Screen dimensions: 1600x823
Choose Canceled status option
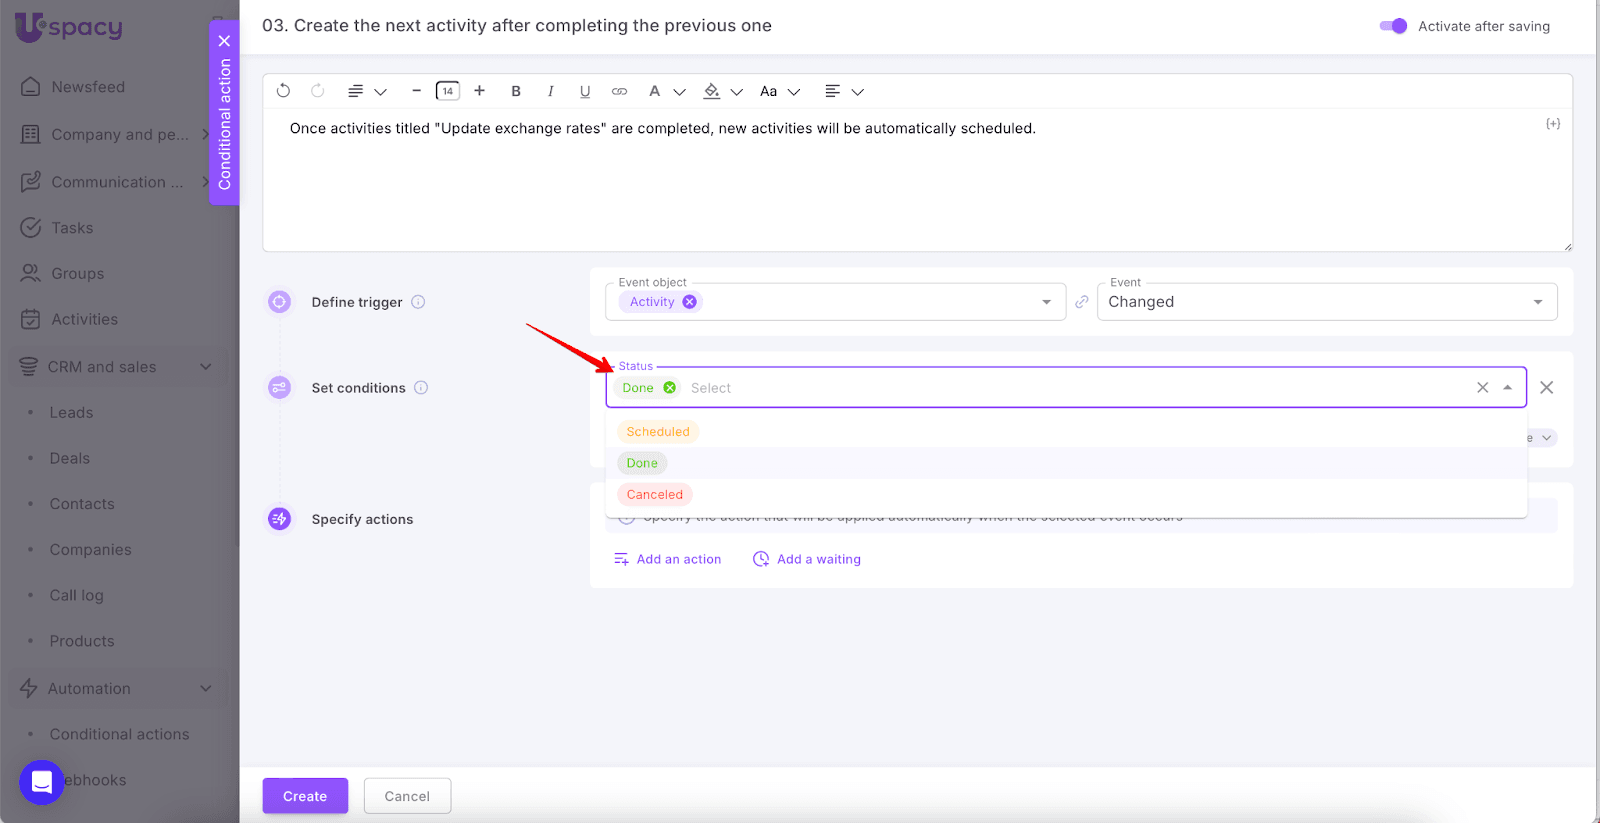[655, 495]
